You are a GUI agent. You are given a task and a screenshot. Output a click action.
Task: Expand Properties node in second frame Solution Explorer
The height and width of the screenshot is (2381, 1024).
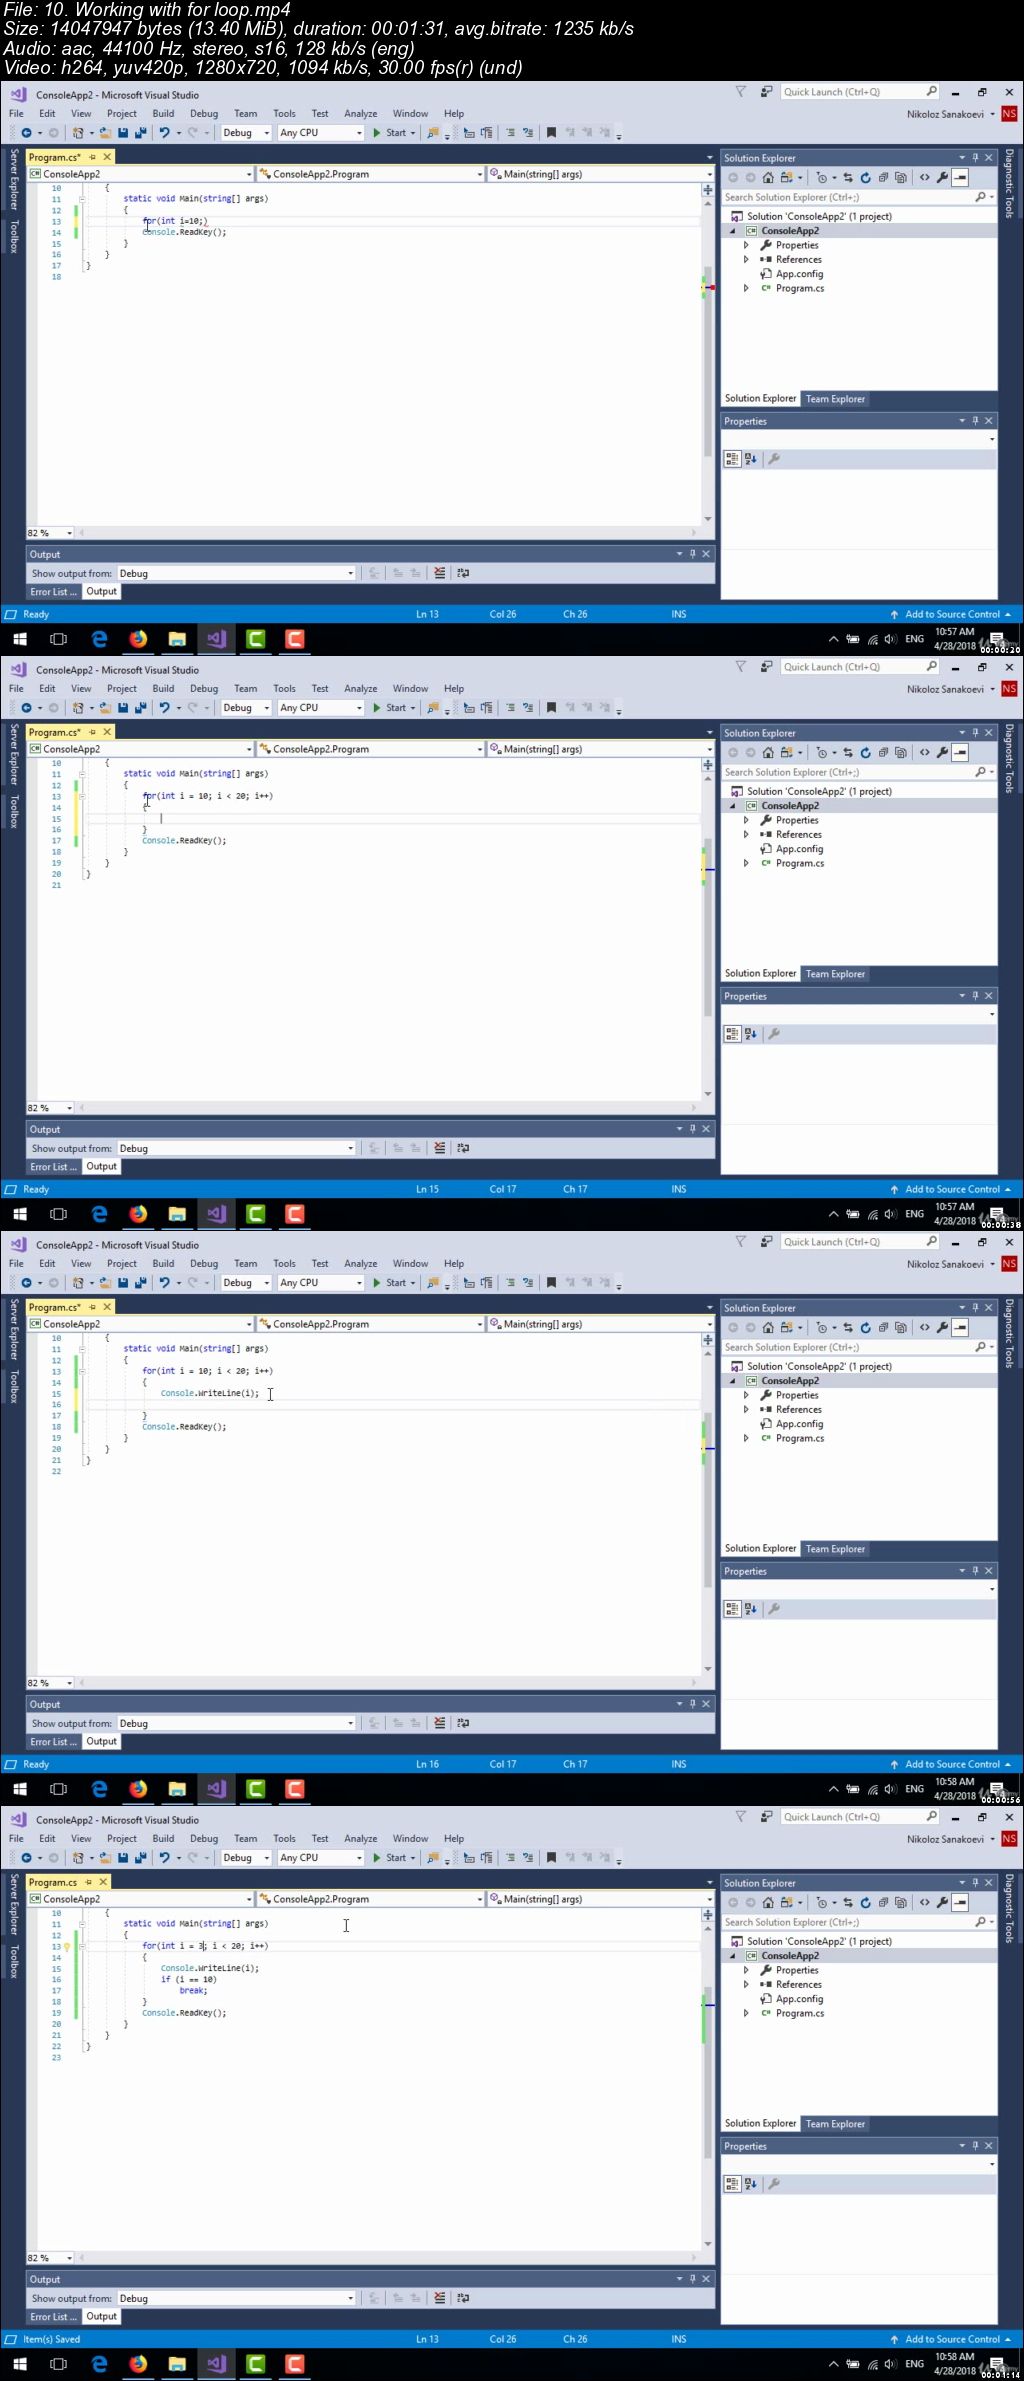click(746, 820)
